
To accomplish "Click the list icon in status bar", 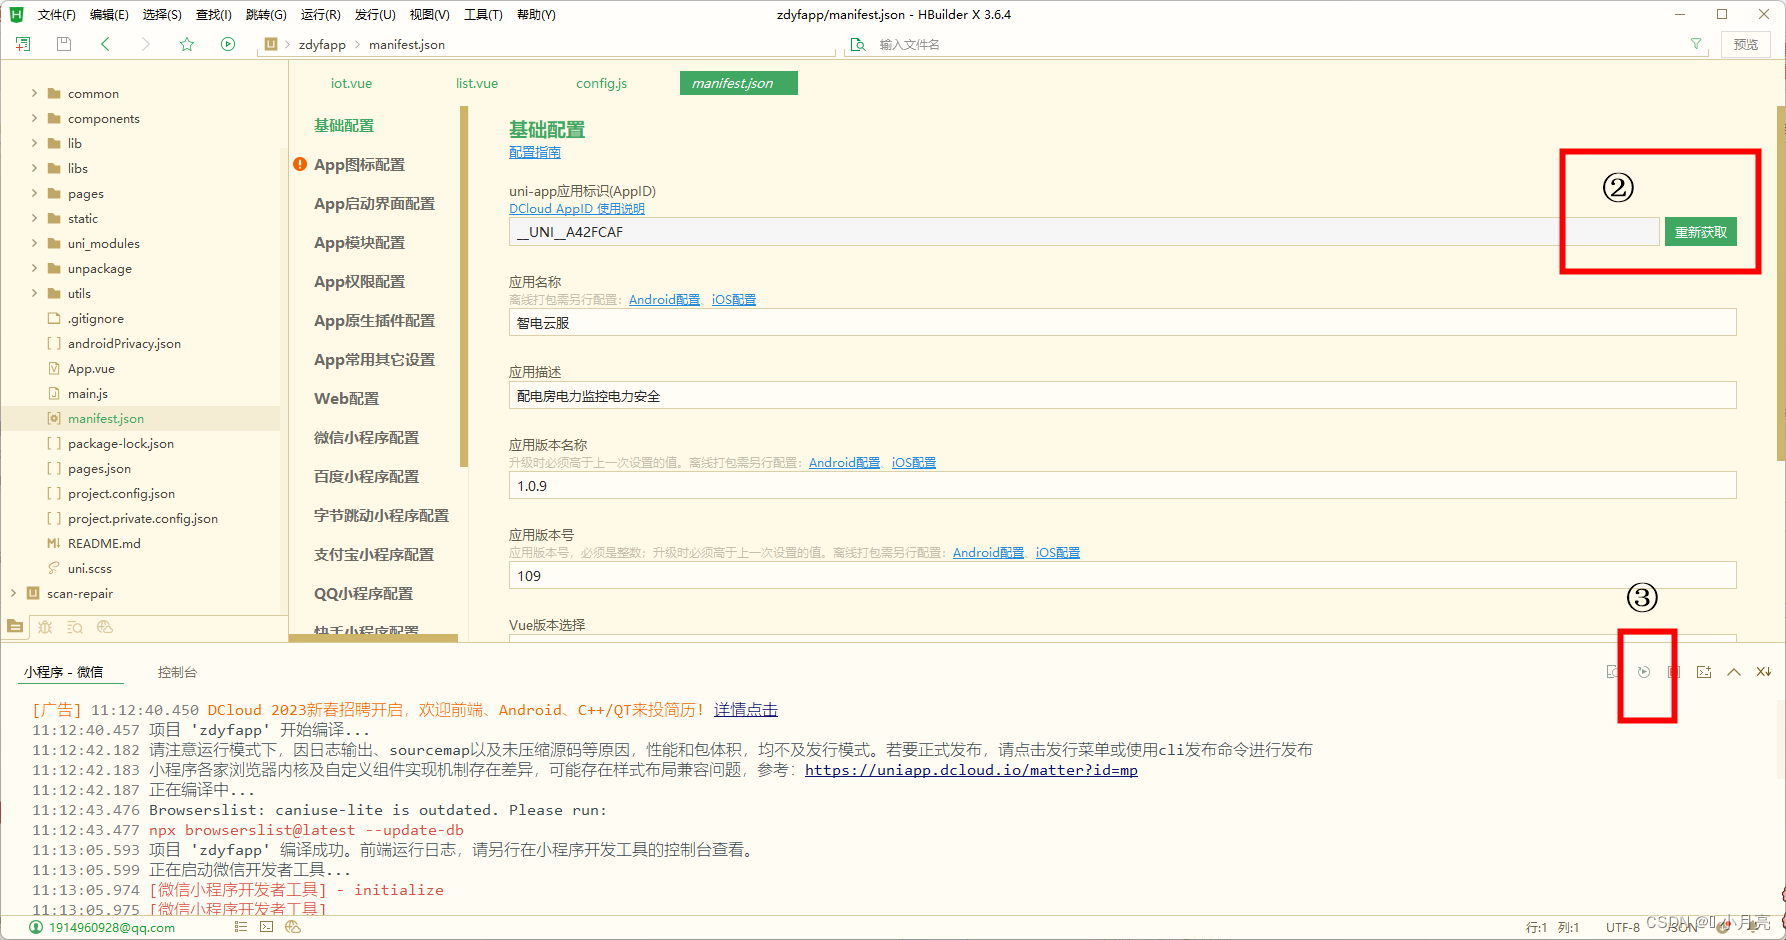I will 240,927.
